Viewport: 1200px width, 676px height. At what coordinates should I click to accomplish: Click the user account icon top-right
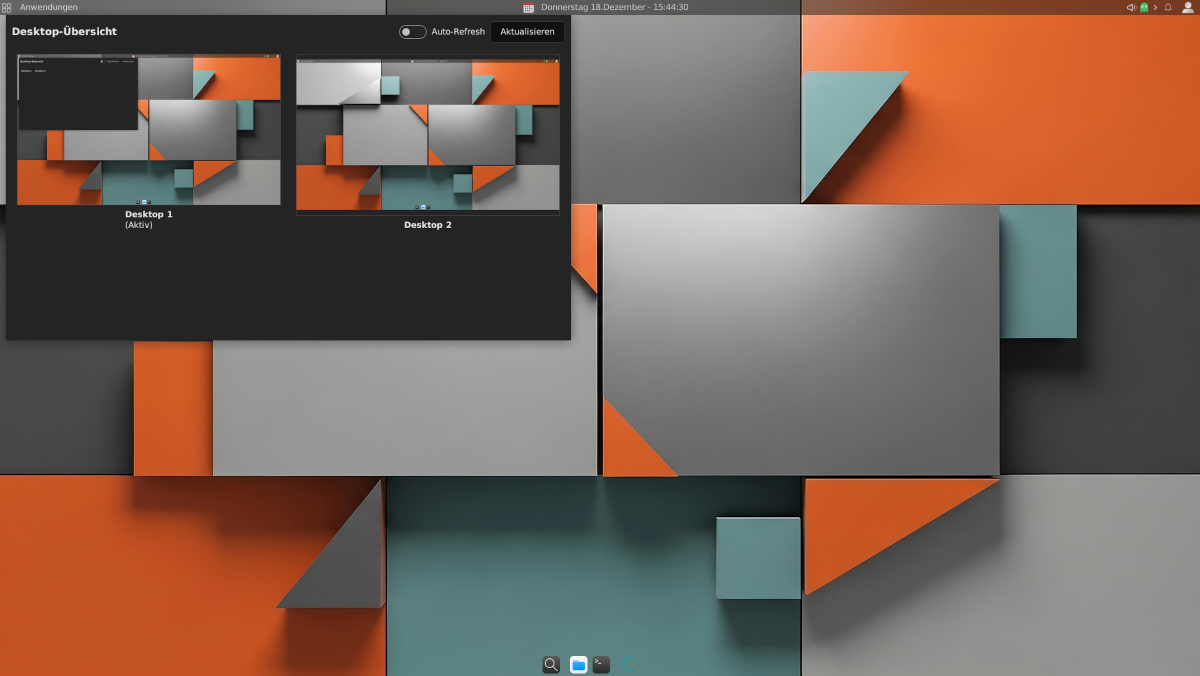coord(1187,7)
